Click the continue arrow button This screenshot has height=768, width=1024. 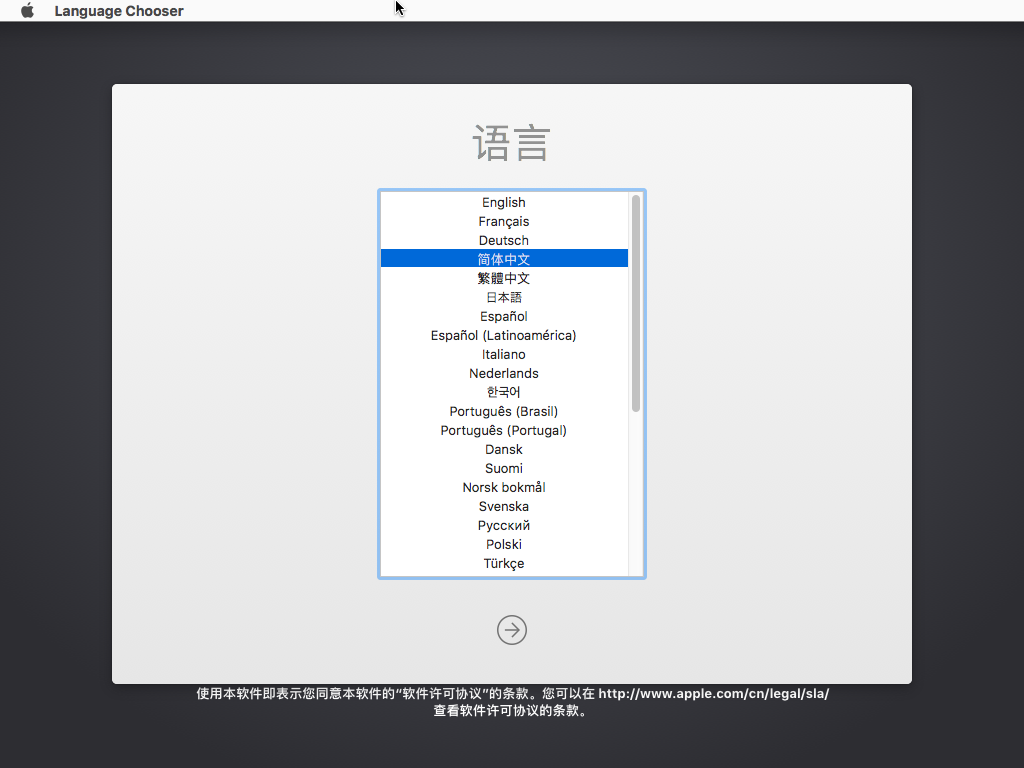[x=511, y=630]
